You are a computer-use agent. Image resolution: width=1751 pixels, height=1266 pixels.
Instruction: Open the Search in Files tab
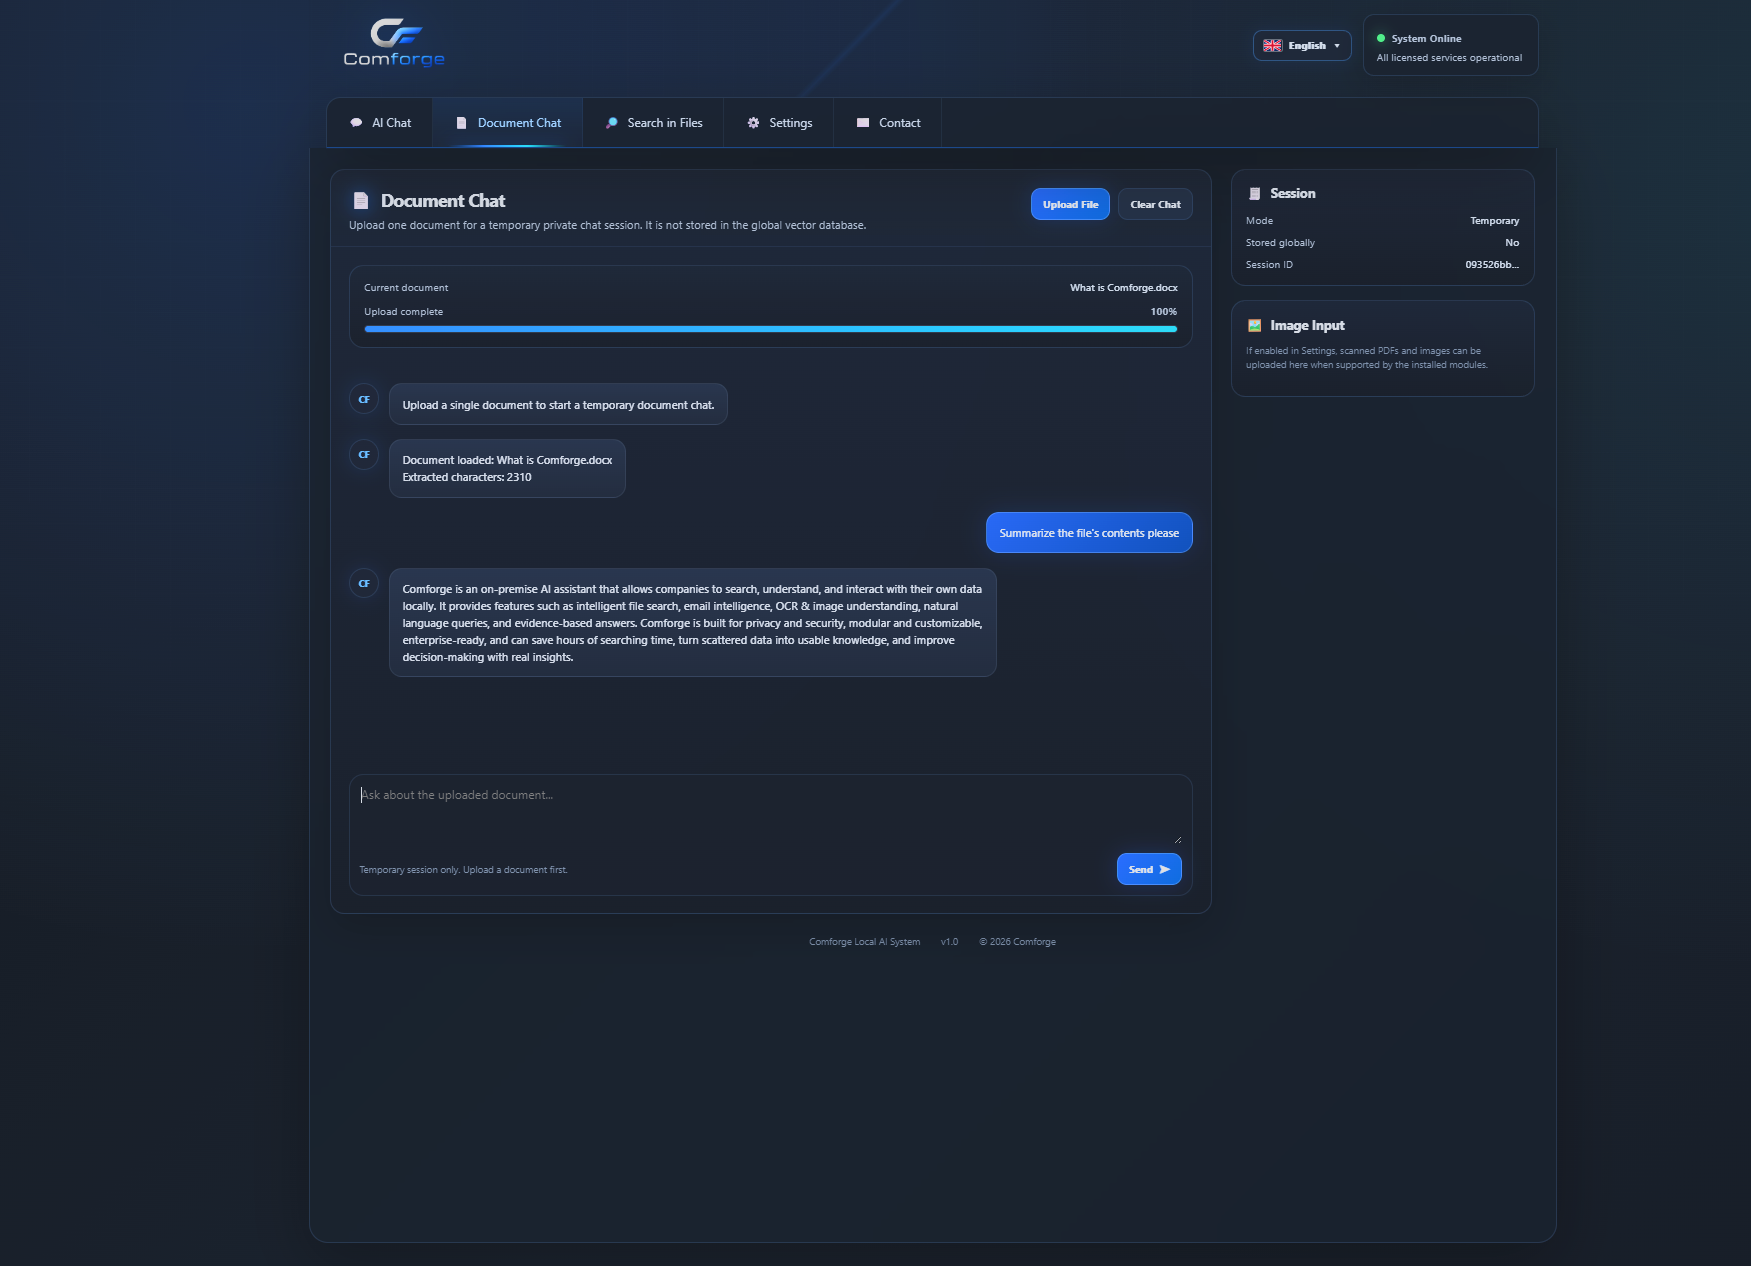pyautogui.click(x=653, y=123)
